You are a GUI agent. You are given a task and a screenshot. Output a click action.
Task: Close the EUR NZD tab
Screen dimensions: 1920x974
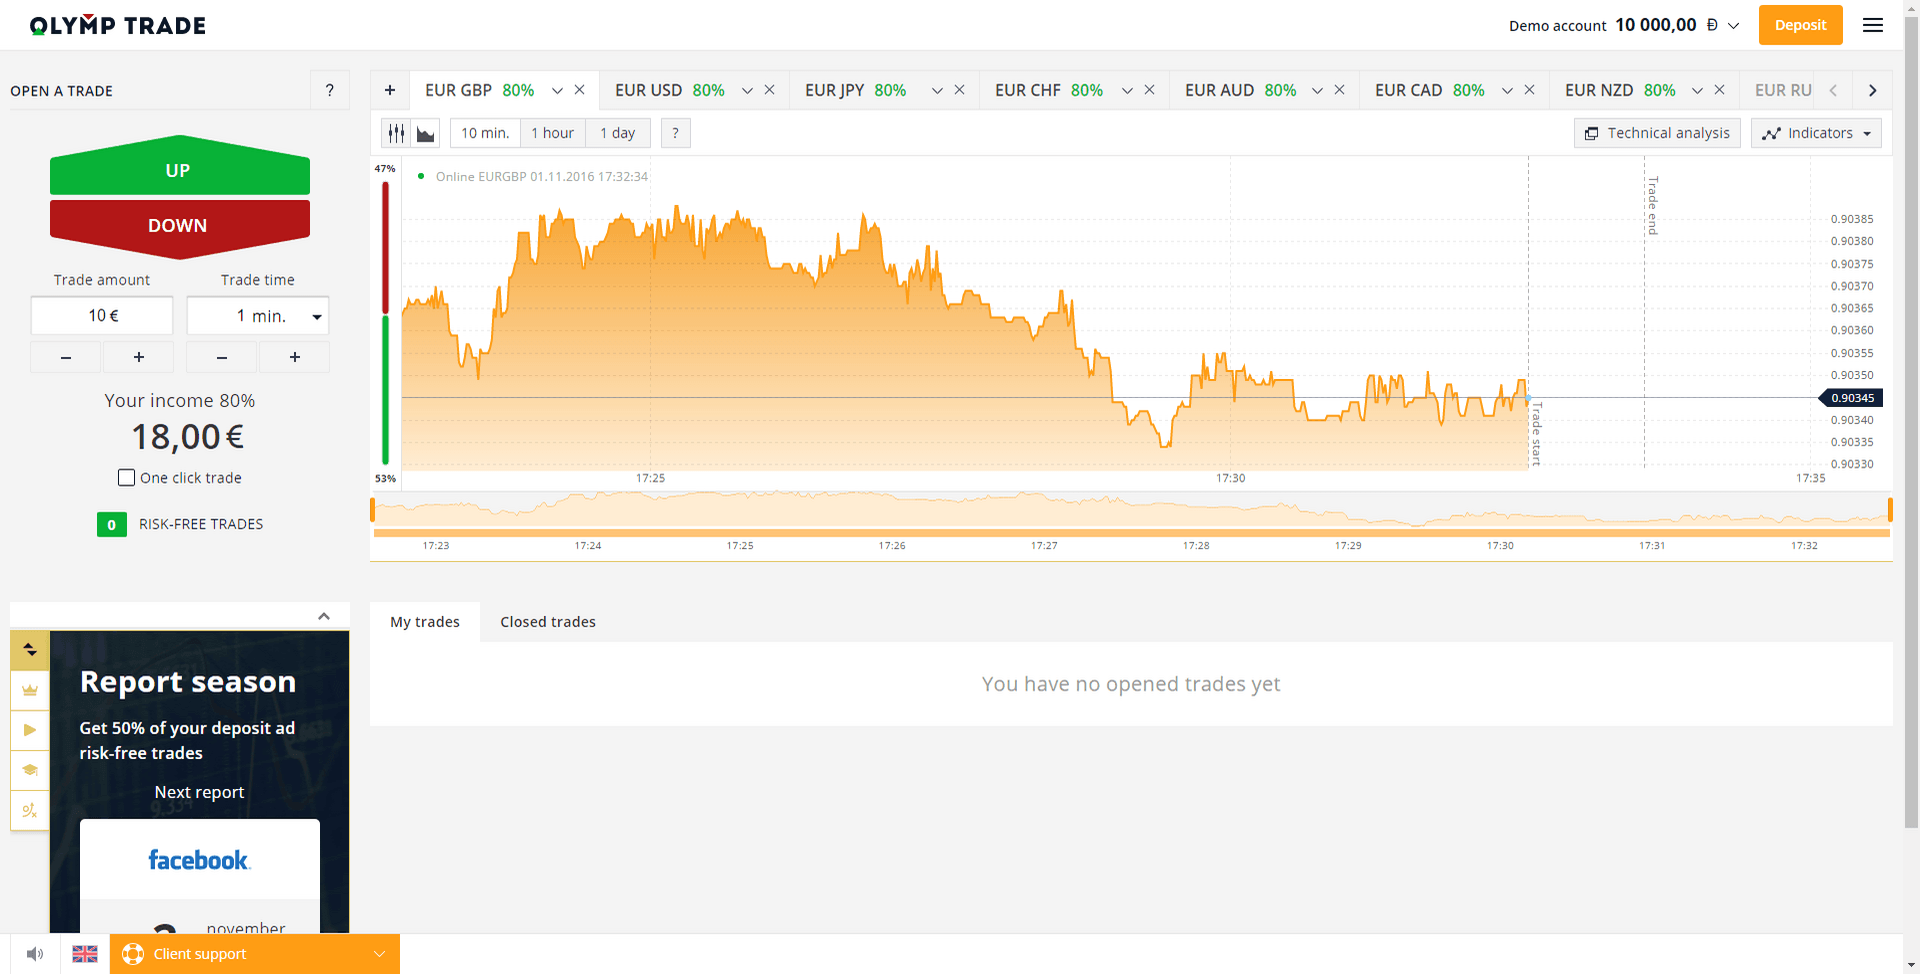pyautogui.click(x=1719, y=90)
